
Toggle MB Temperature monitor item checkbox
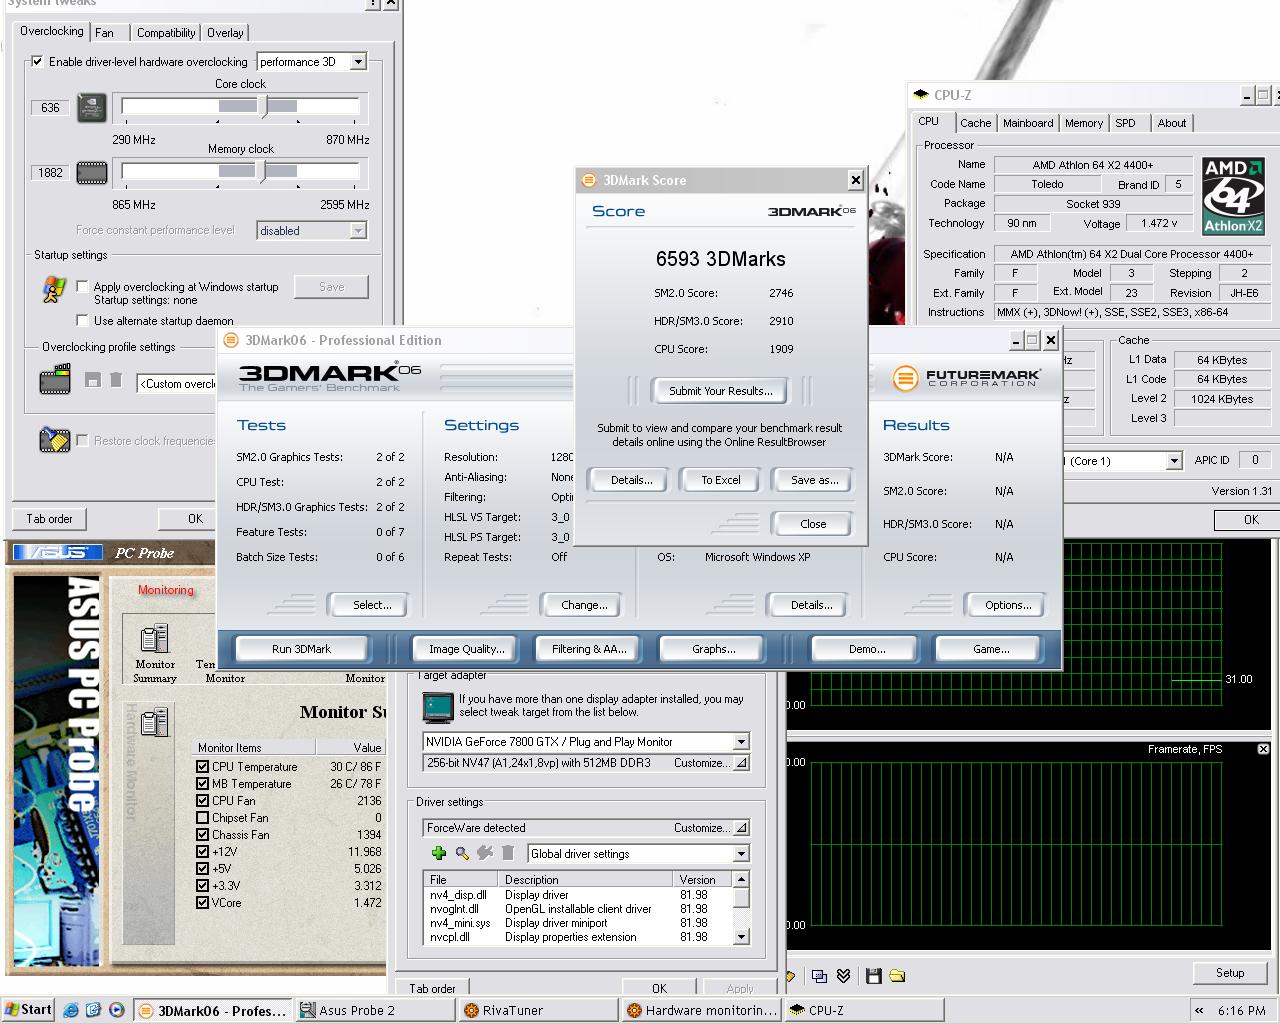[x=203, y=784]
